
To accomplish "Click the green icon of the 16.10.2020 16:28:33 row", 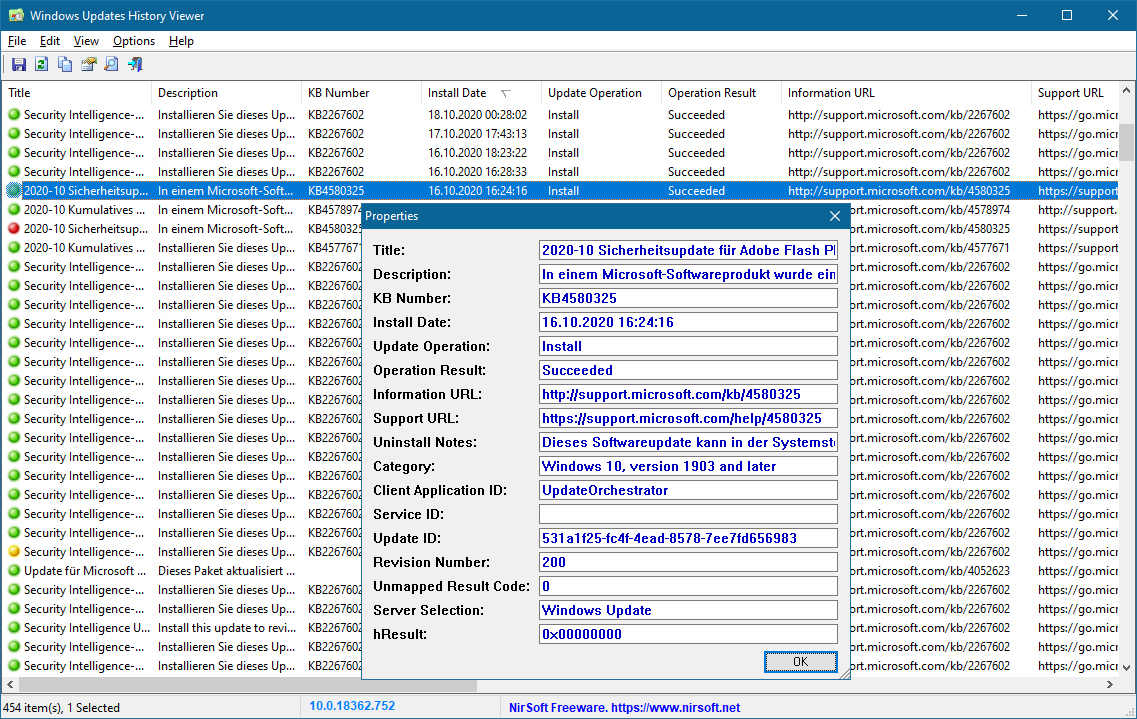I will [14, 172].
